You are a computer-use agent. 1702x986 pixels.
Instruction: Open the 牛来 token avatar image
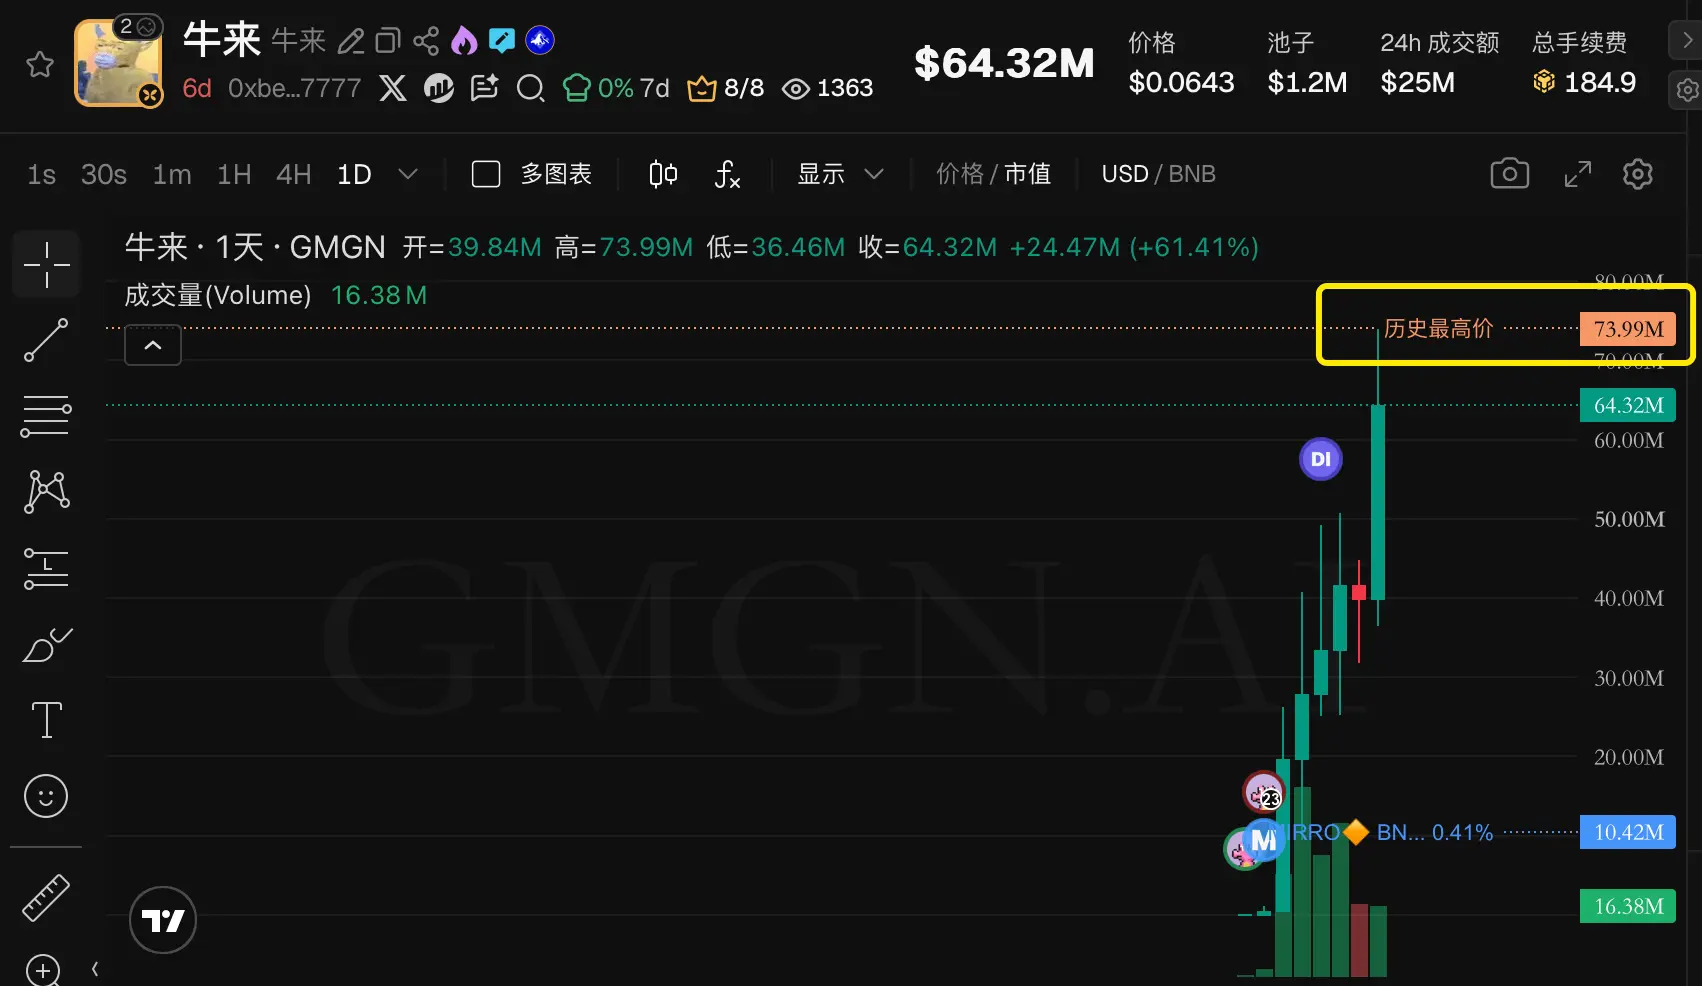pyautogui.click(x=118, y=62)
